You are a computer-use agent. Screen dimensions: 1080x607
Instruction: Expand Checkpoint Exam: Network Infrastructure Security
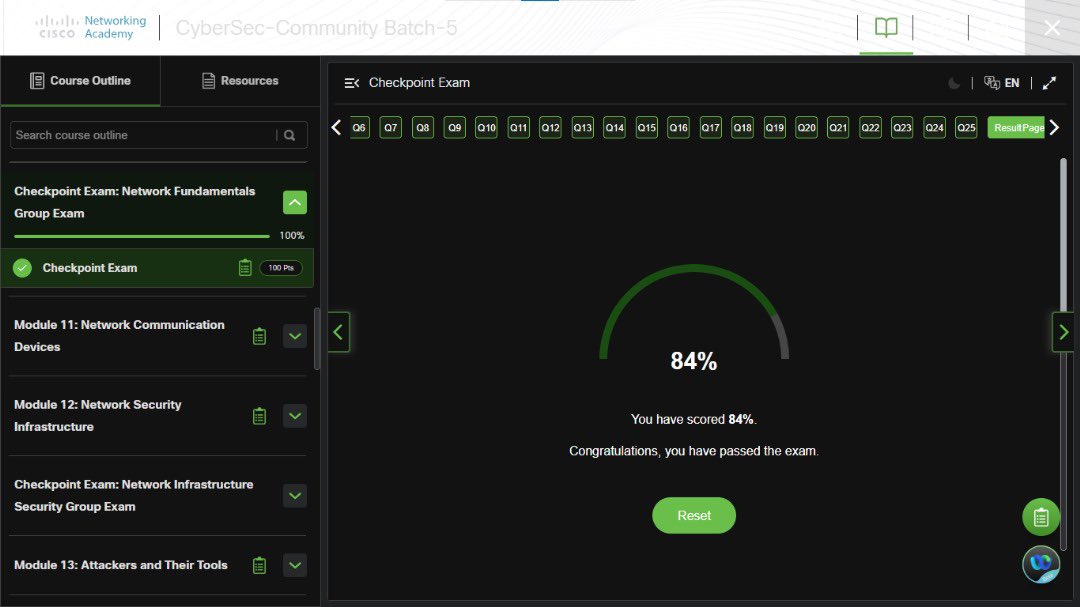click(295, 495)
